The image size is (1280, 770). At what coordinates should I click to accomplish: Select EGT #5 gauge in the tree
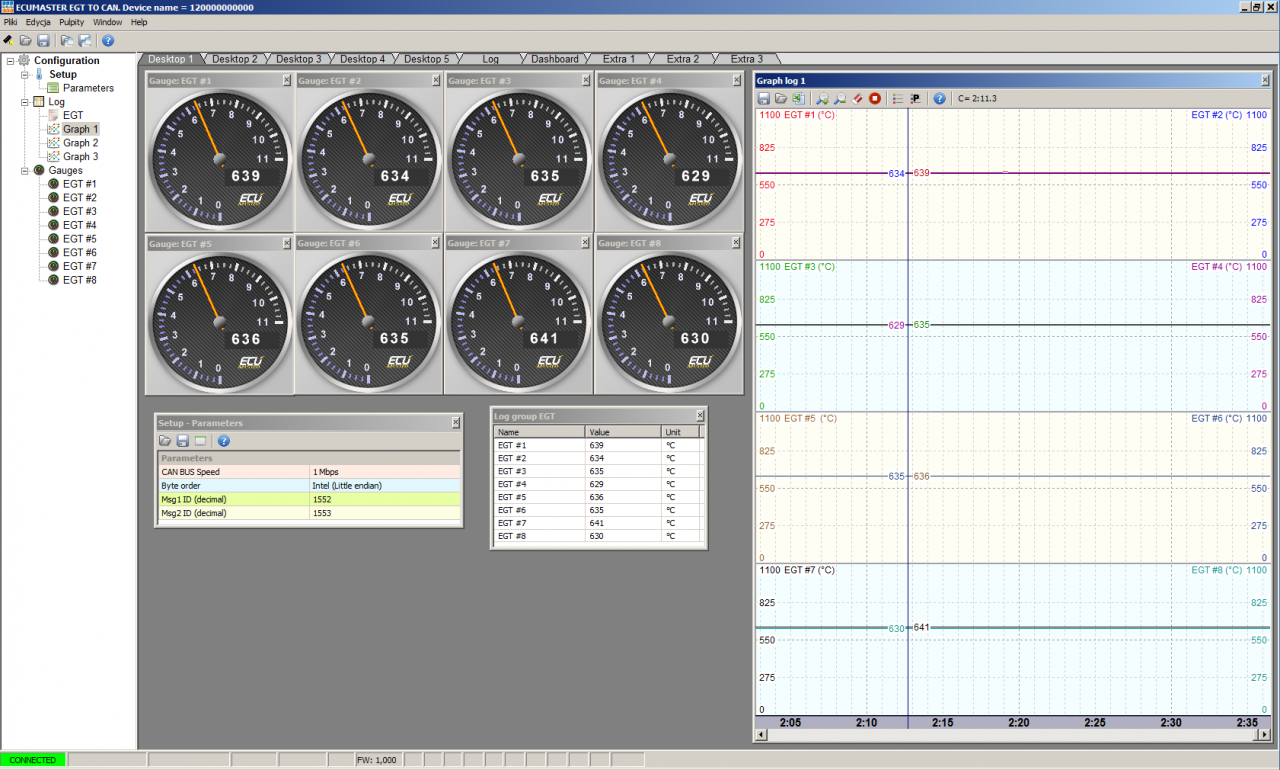(x=79, y=239)
